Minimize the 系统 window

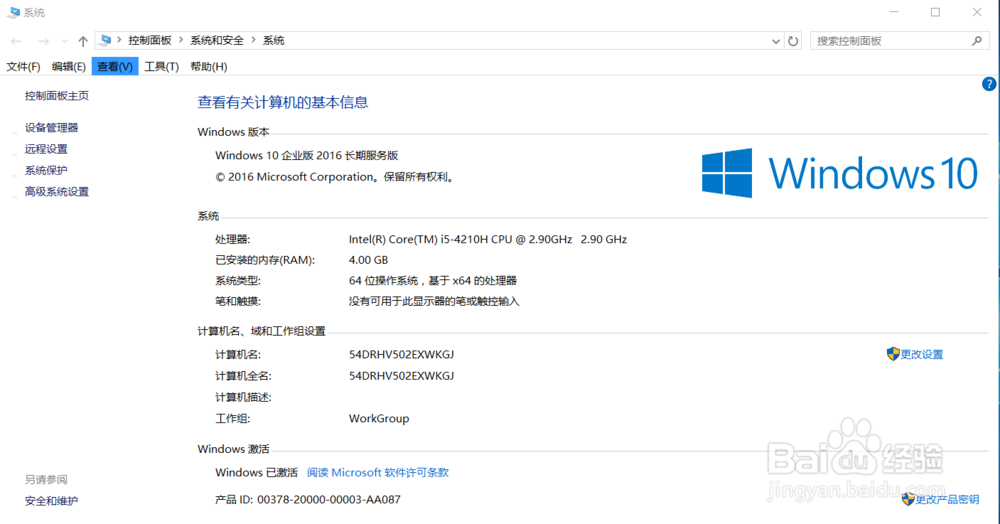pyautogui.click(x=894, y=12)
